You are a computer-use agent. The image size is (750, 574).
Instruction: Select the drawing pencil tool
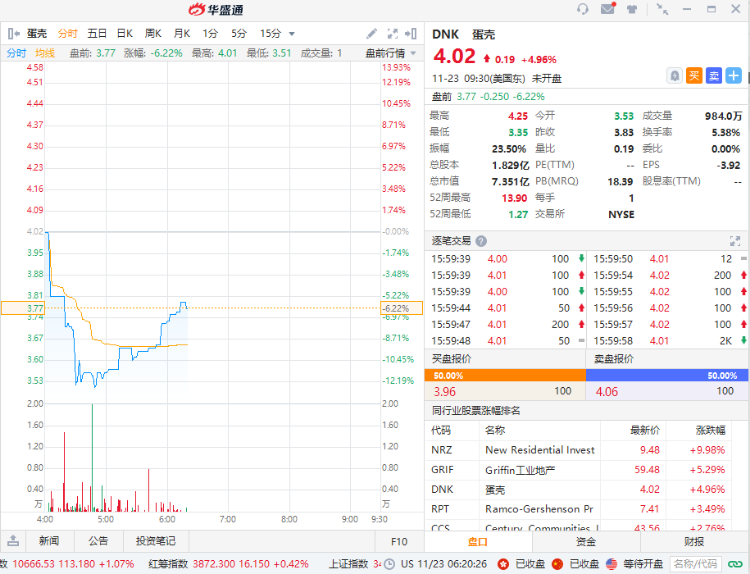[371, 33]
